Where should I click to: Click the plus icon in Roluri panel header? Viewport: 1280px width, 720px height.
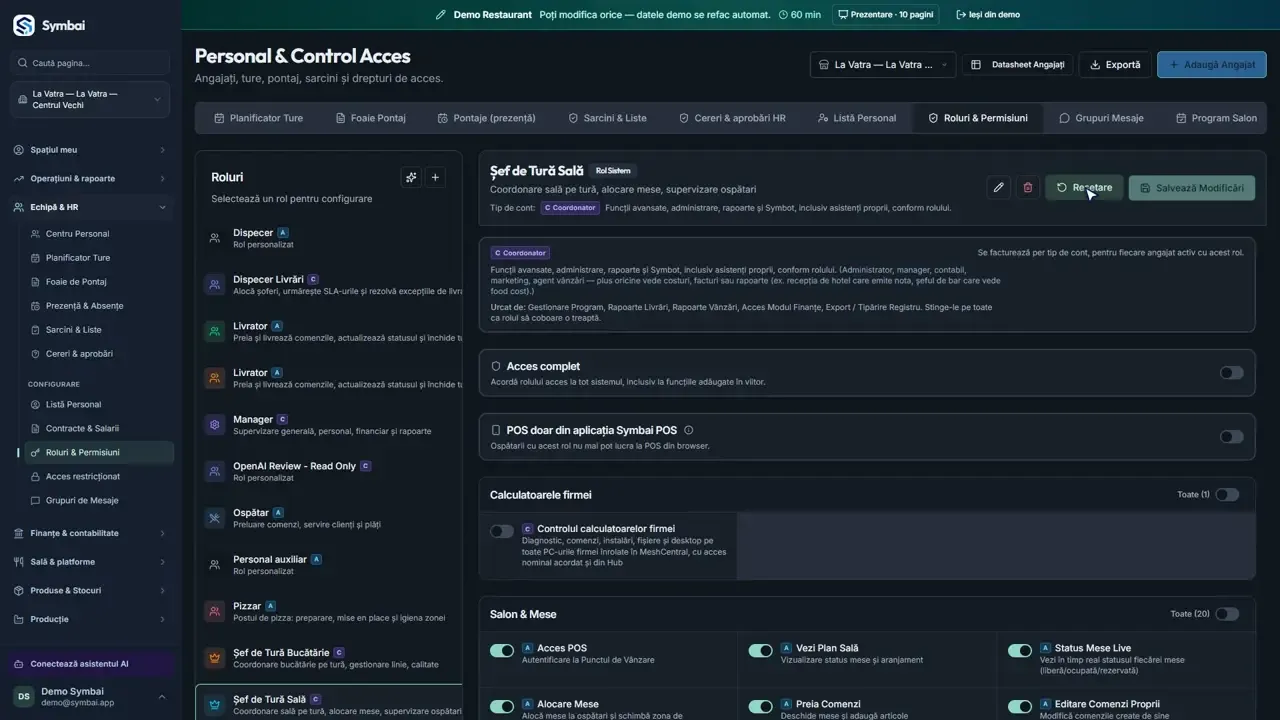click(435, 177)
